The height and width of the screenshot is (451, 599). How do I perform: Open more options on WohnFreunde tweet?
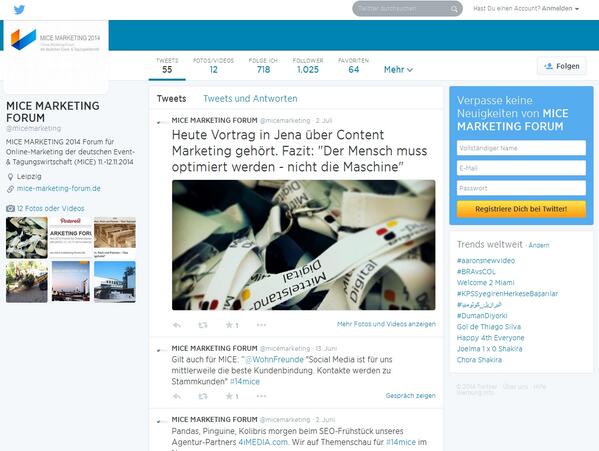point(261,396)
